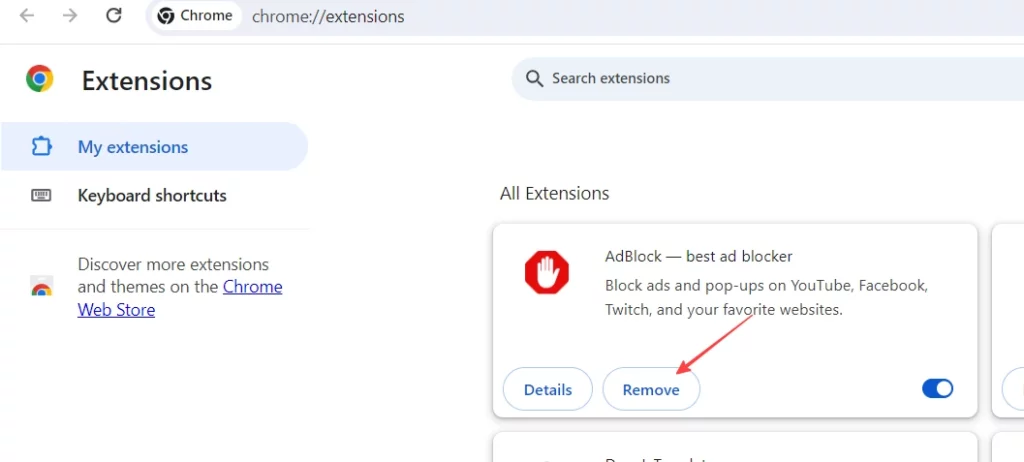Viewport: 1024px width, 462px height.
Task: Focus the Search extensions field
Action: click(x=767, y=79)
